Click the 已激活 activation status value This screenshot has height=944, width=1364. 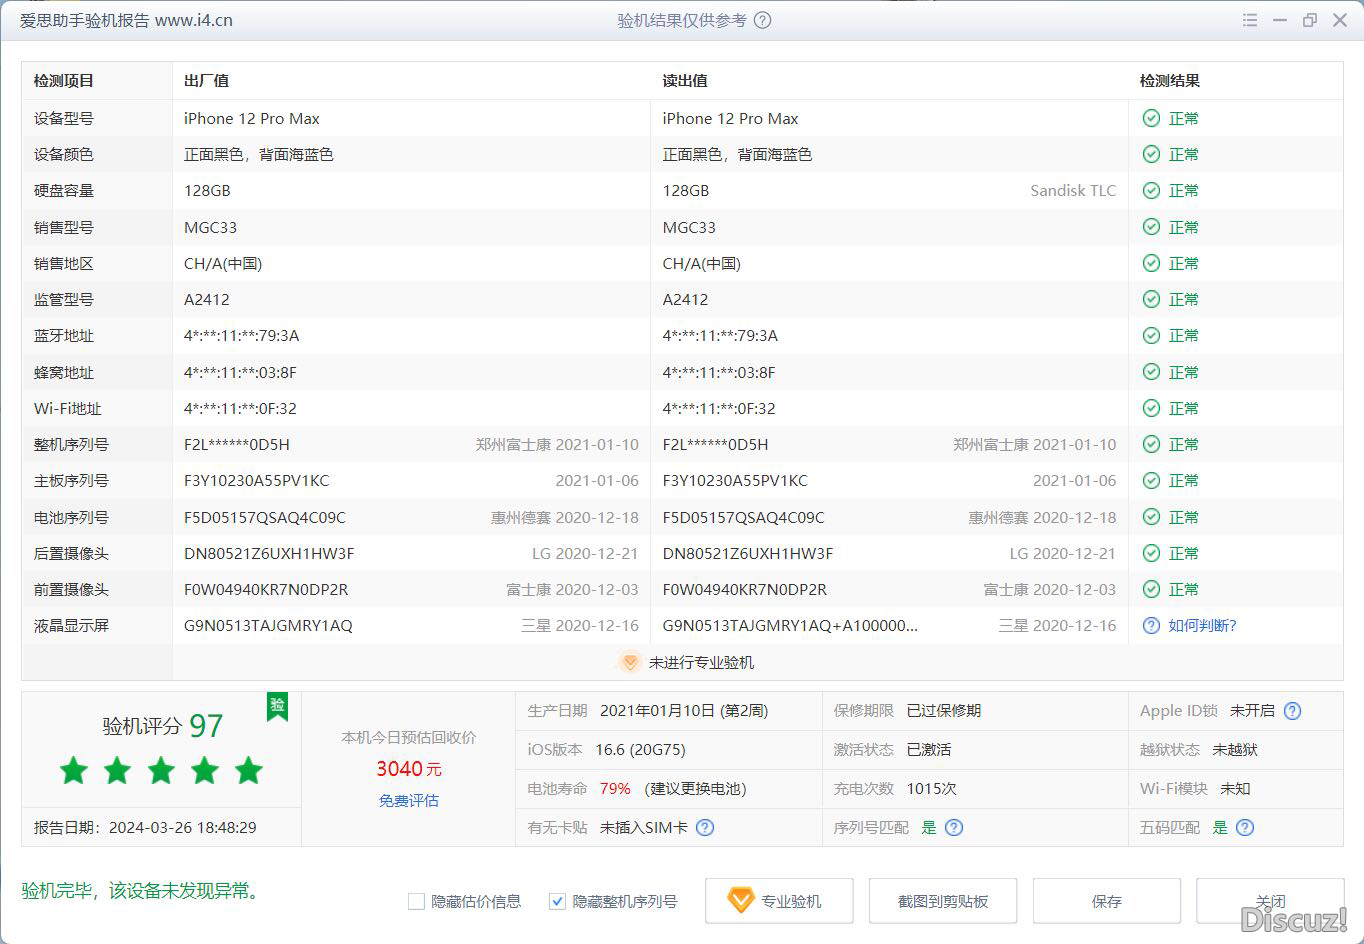(x=929, y=749)
